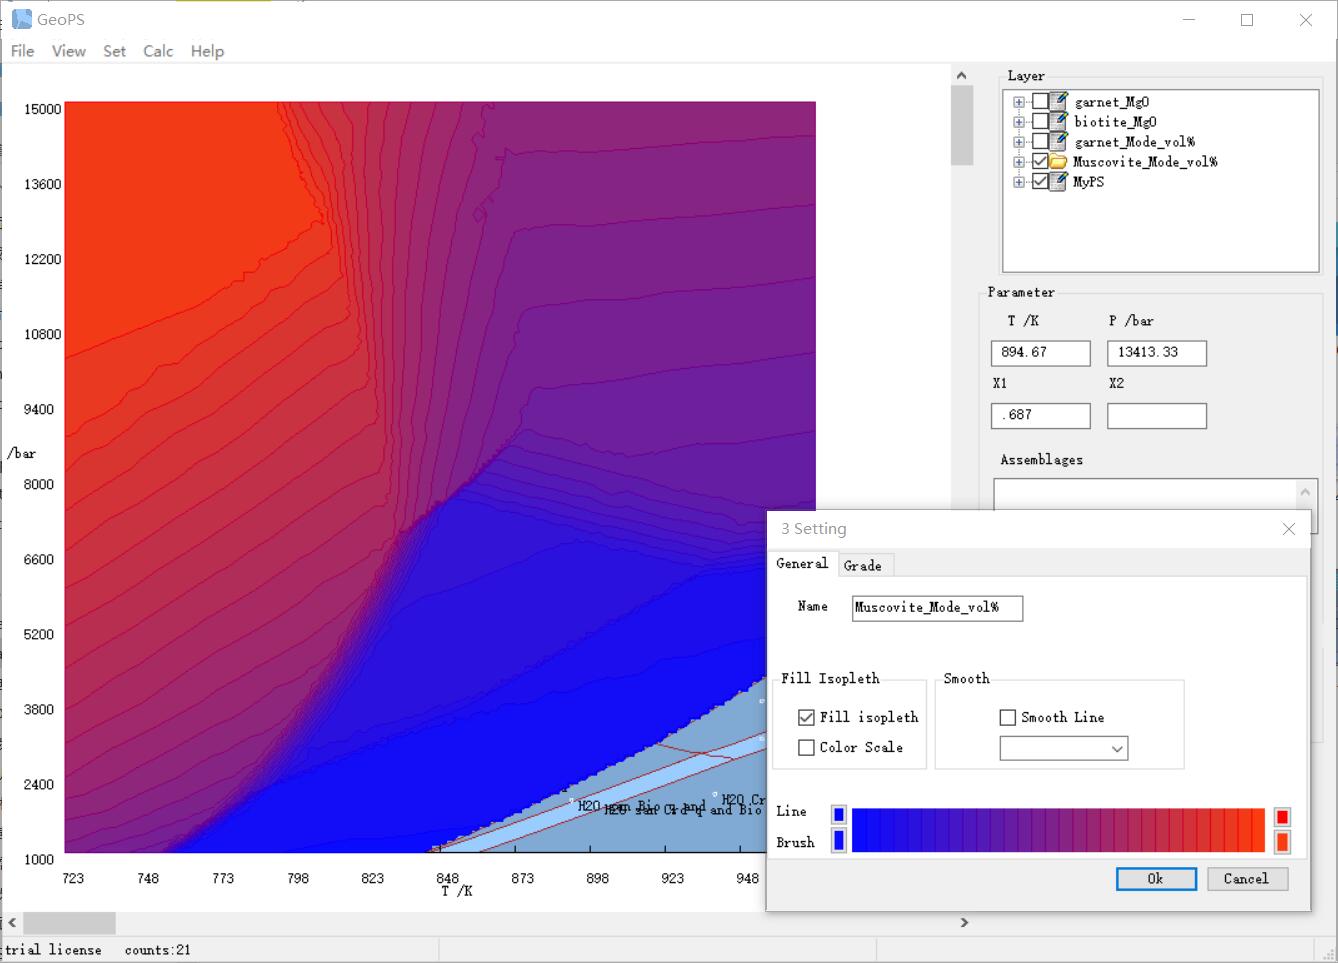
Task: Uncheck the Fill isopleth checkbox
Action: click(x=806, y=717)
